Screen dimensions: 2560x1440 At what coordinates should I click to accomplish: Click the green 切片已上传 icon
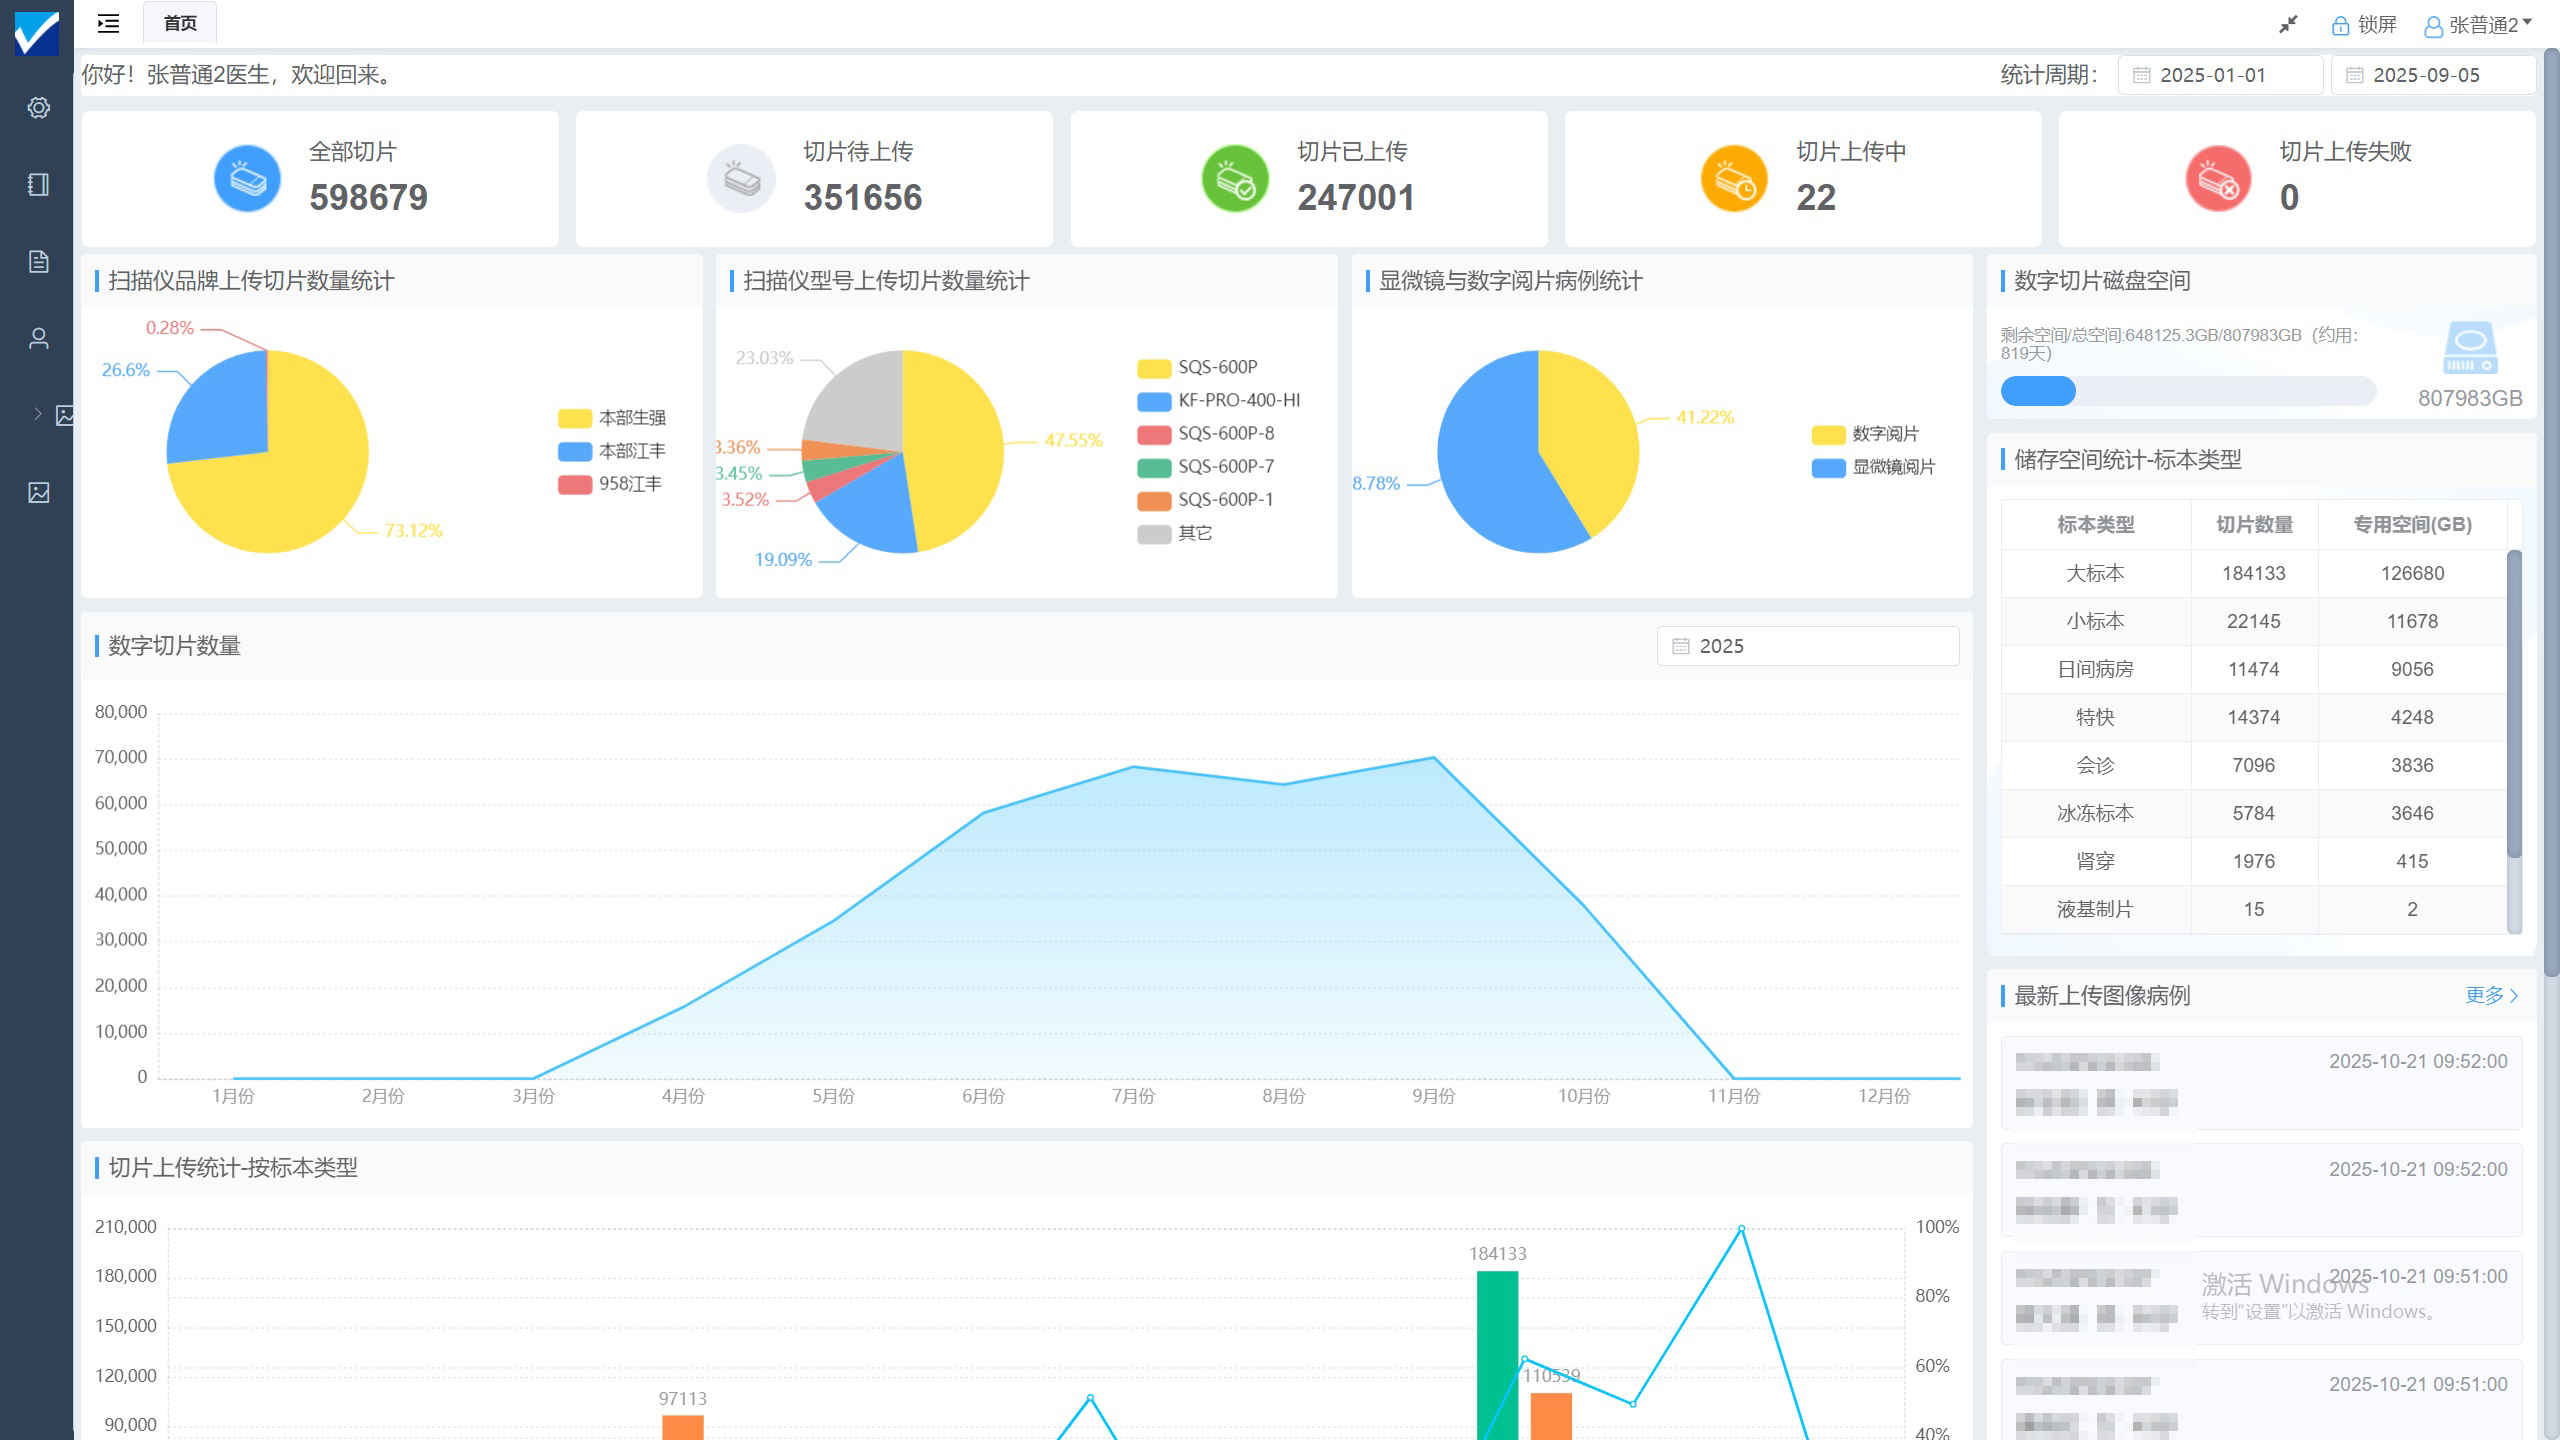pyautogui.click(x=1235, y=179)
